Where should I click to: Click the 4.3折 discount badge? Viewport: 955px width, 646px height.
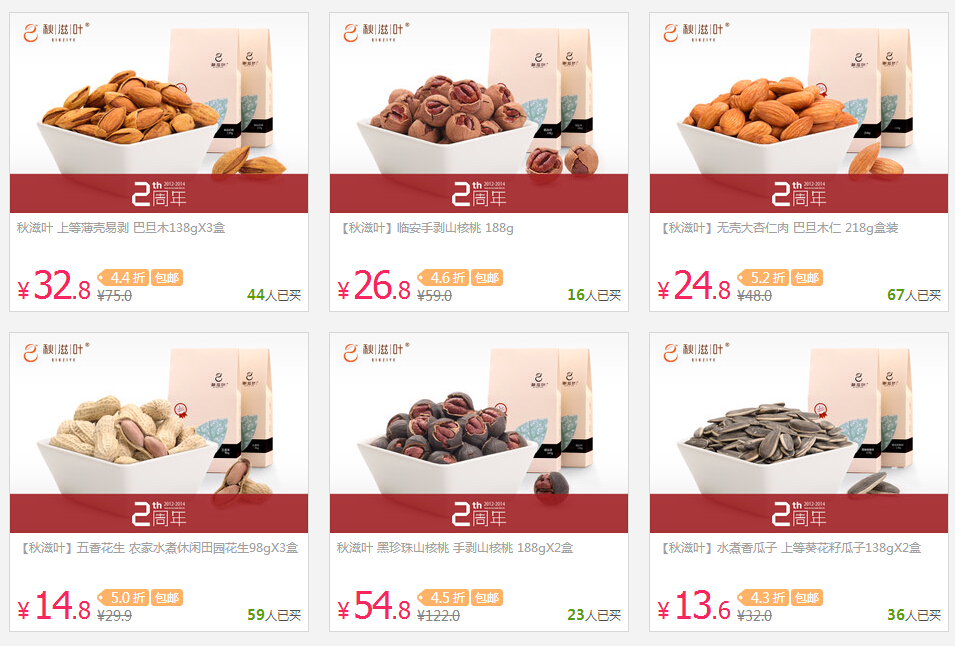[763, 598]
